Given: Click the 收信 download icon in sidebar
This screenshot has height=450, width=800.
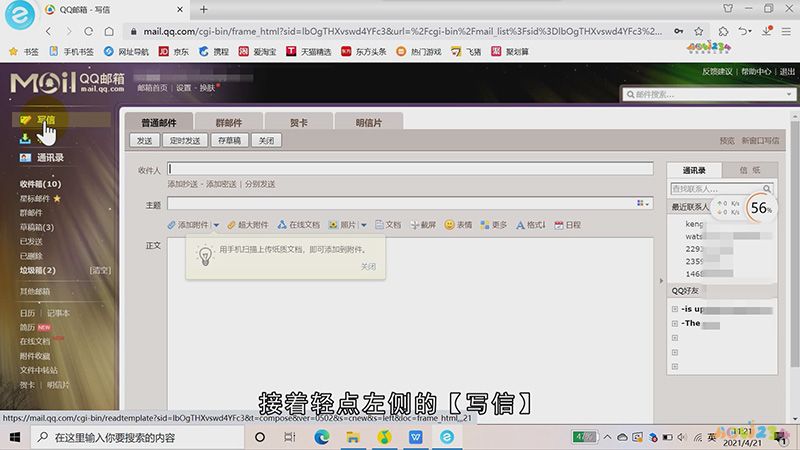Looking at the screenshot, I should click(x=24, y=138).
